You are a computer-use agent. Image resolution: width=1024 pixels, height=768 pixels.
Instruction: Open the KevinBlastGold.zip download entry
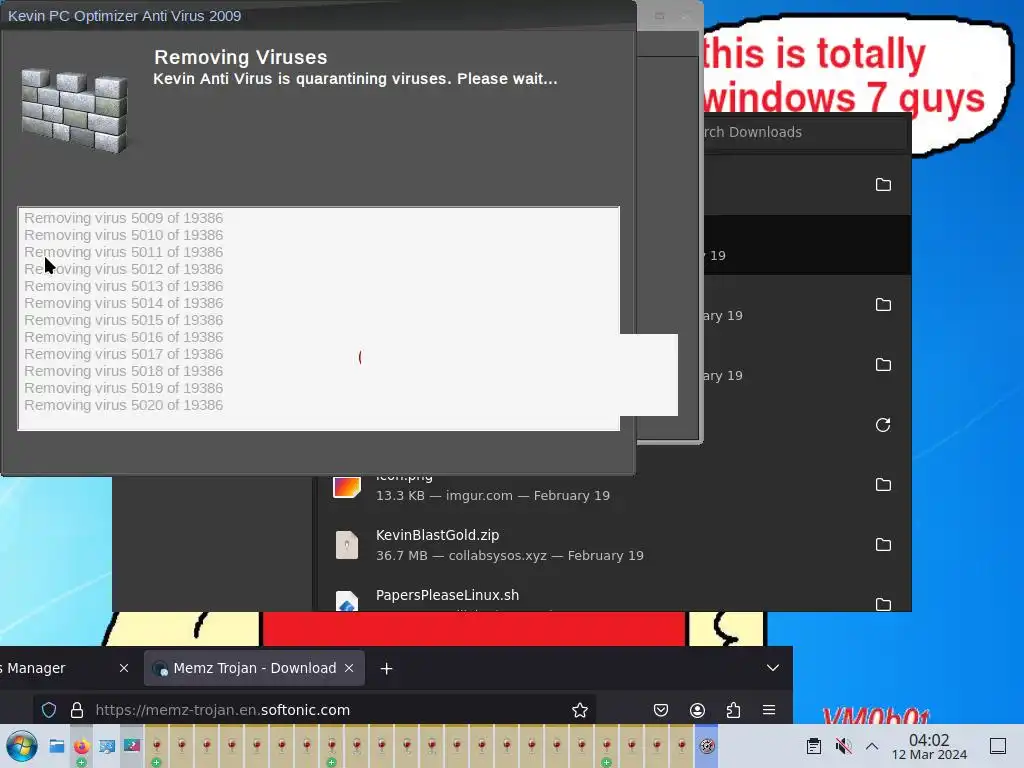(614, 545)
